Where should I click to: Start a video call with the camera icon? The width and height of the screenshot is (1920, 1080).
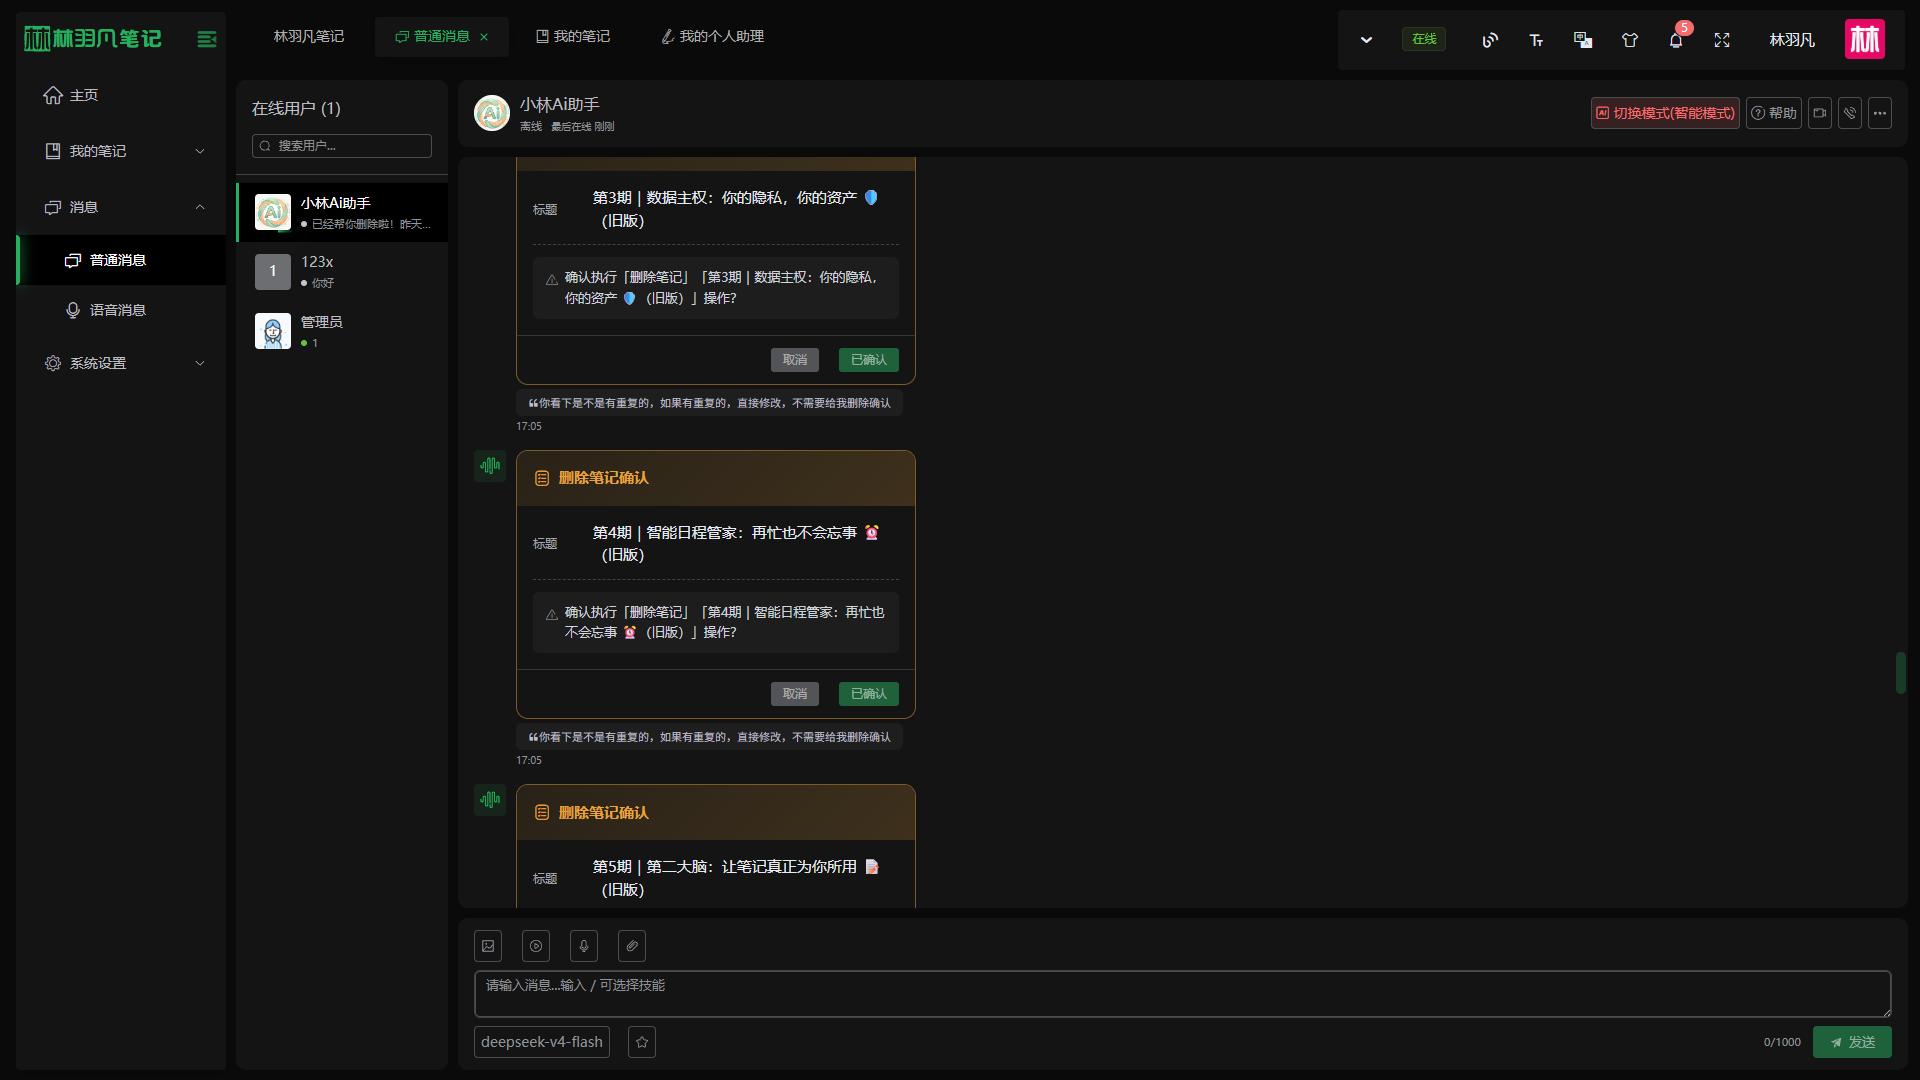point(1820,113)
